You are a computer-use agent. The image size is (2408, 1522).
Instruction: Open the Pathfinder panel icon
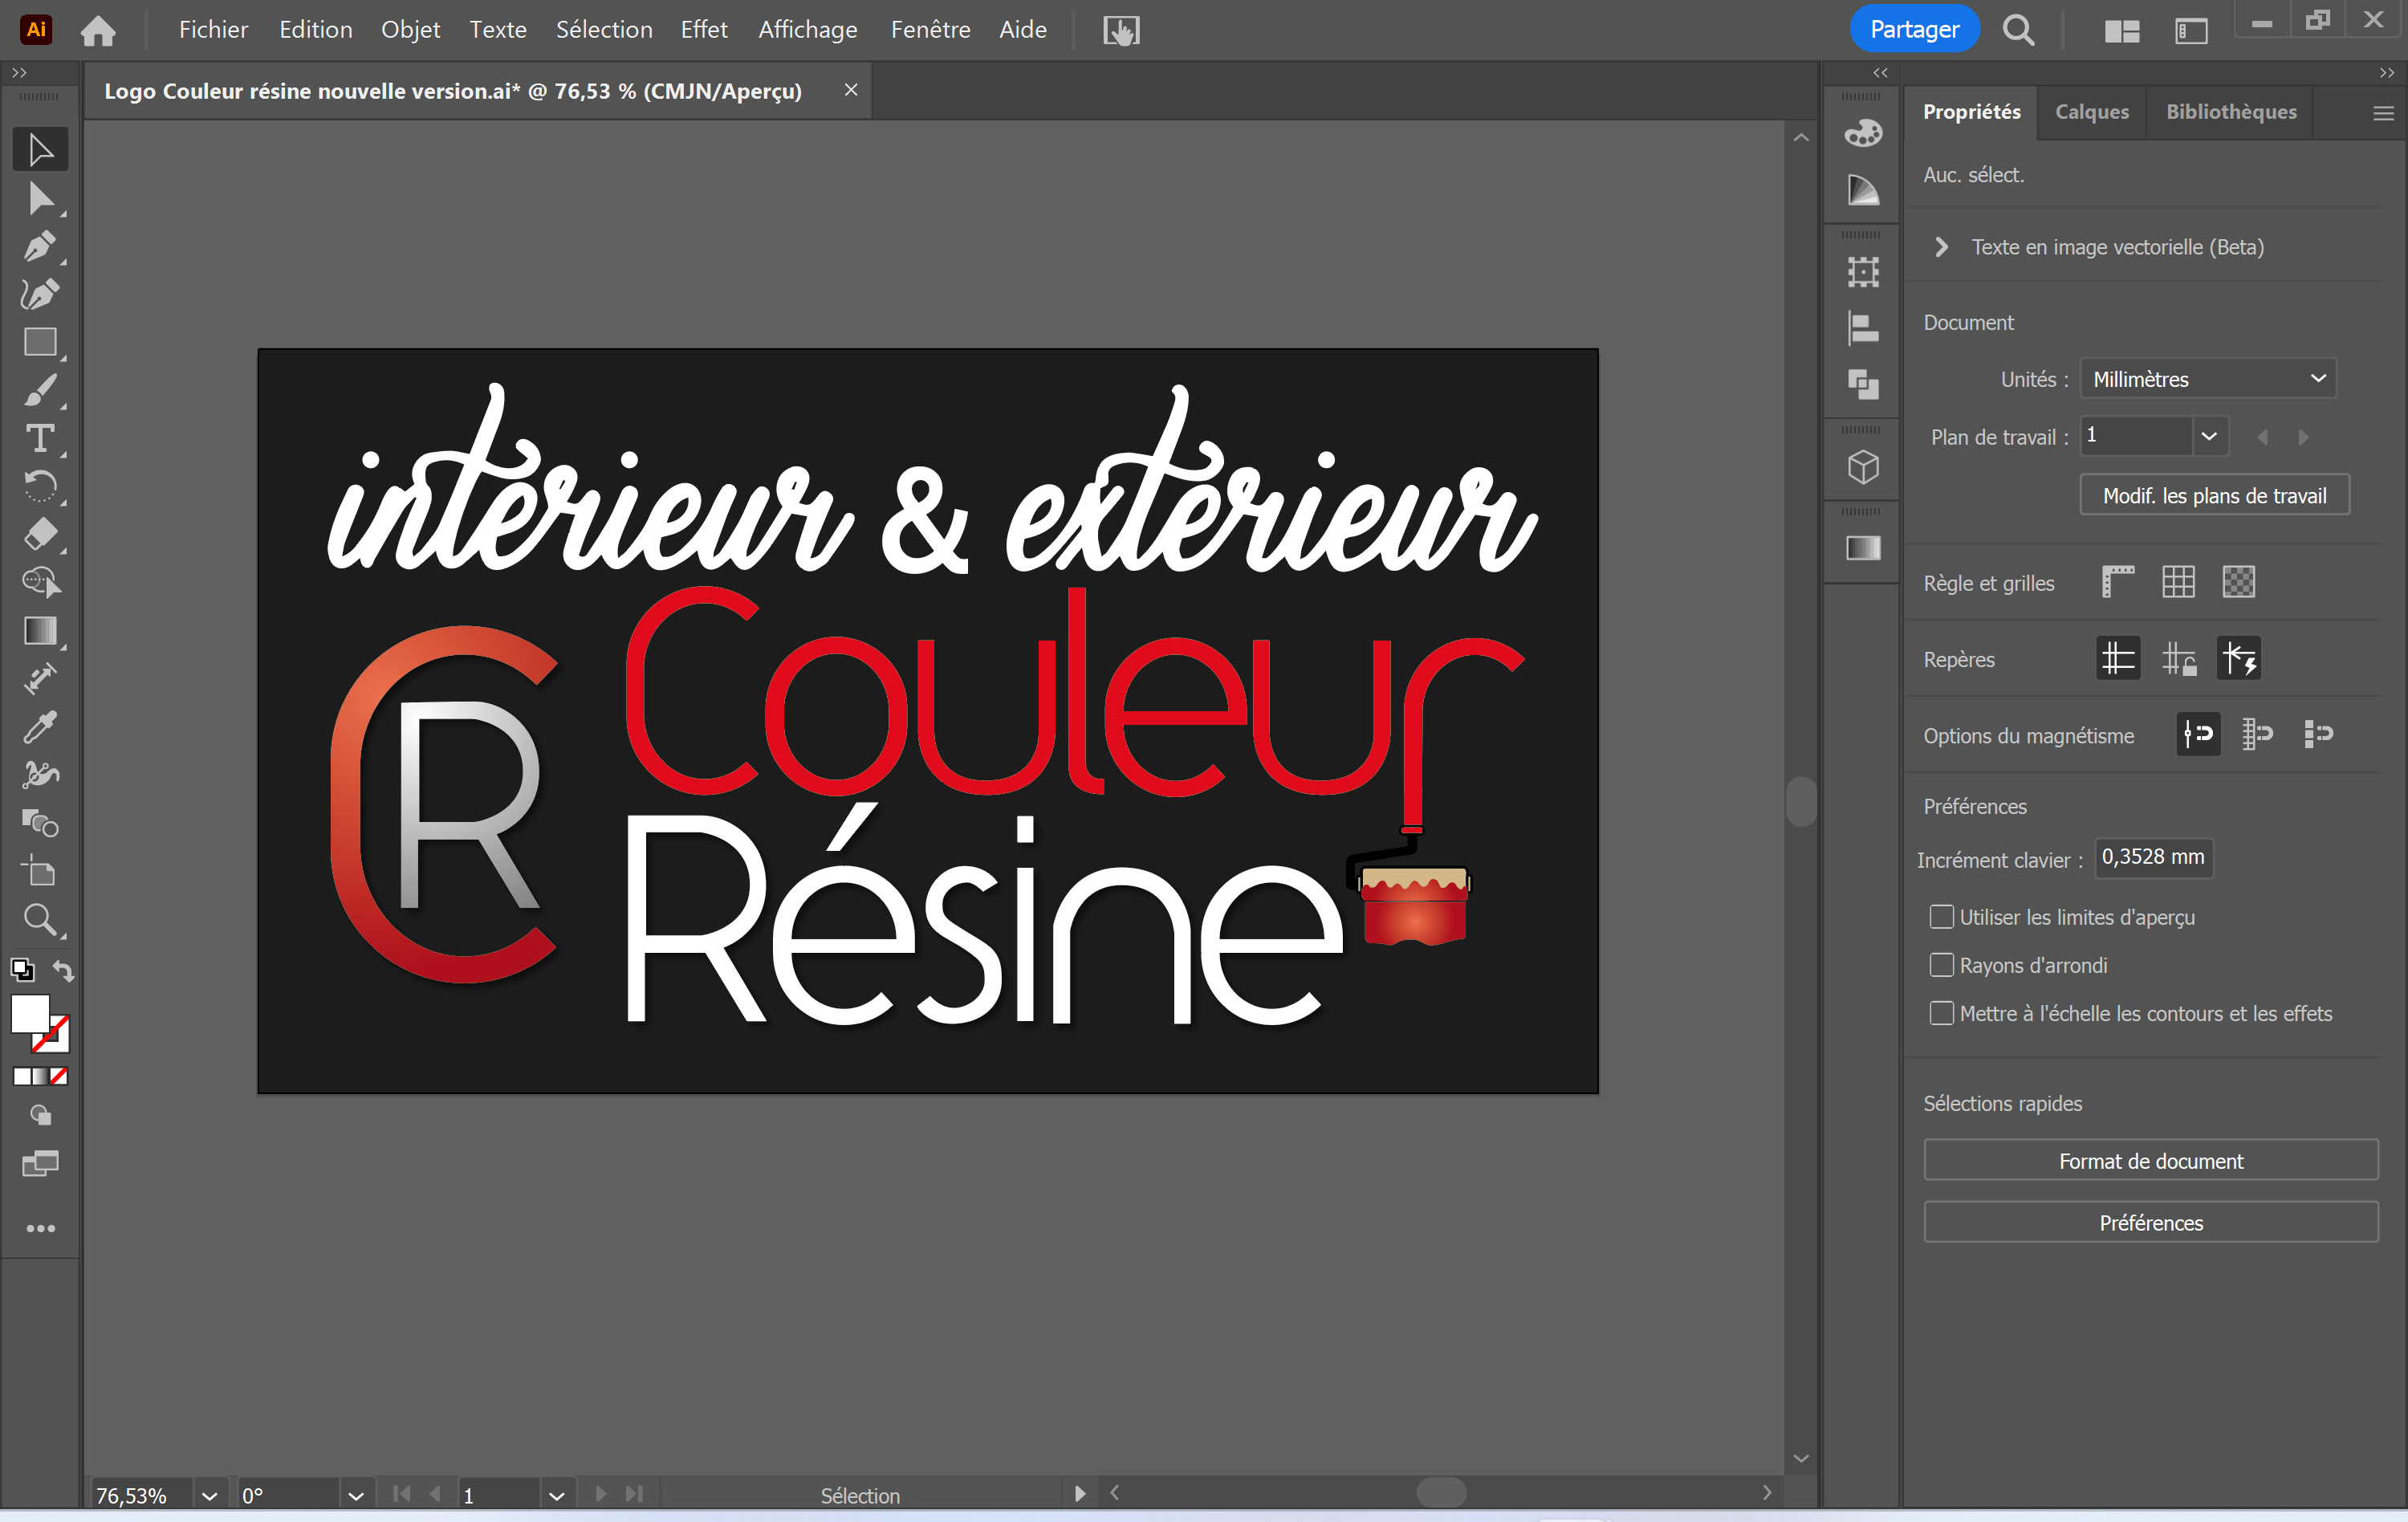pyautogui.click(x=1863, y=384)
